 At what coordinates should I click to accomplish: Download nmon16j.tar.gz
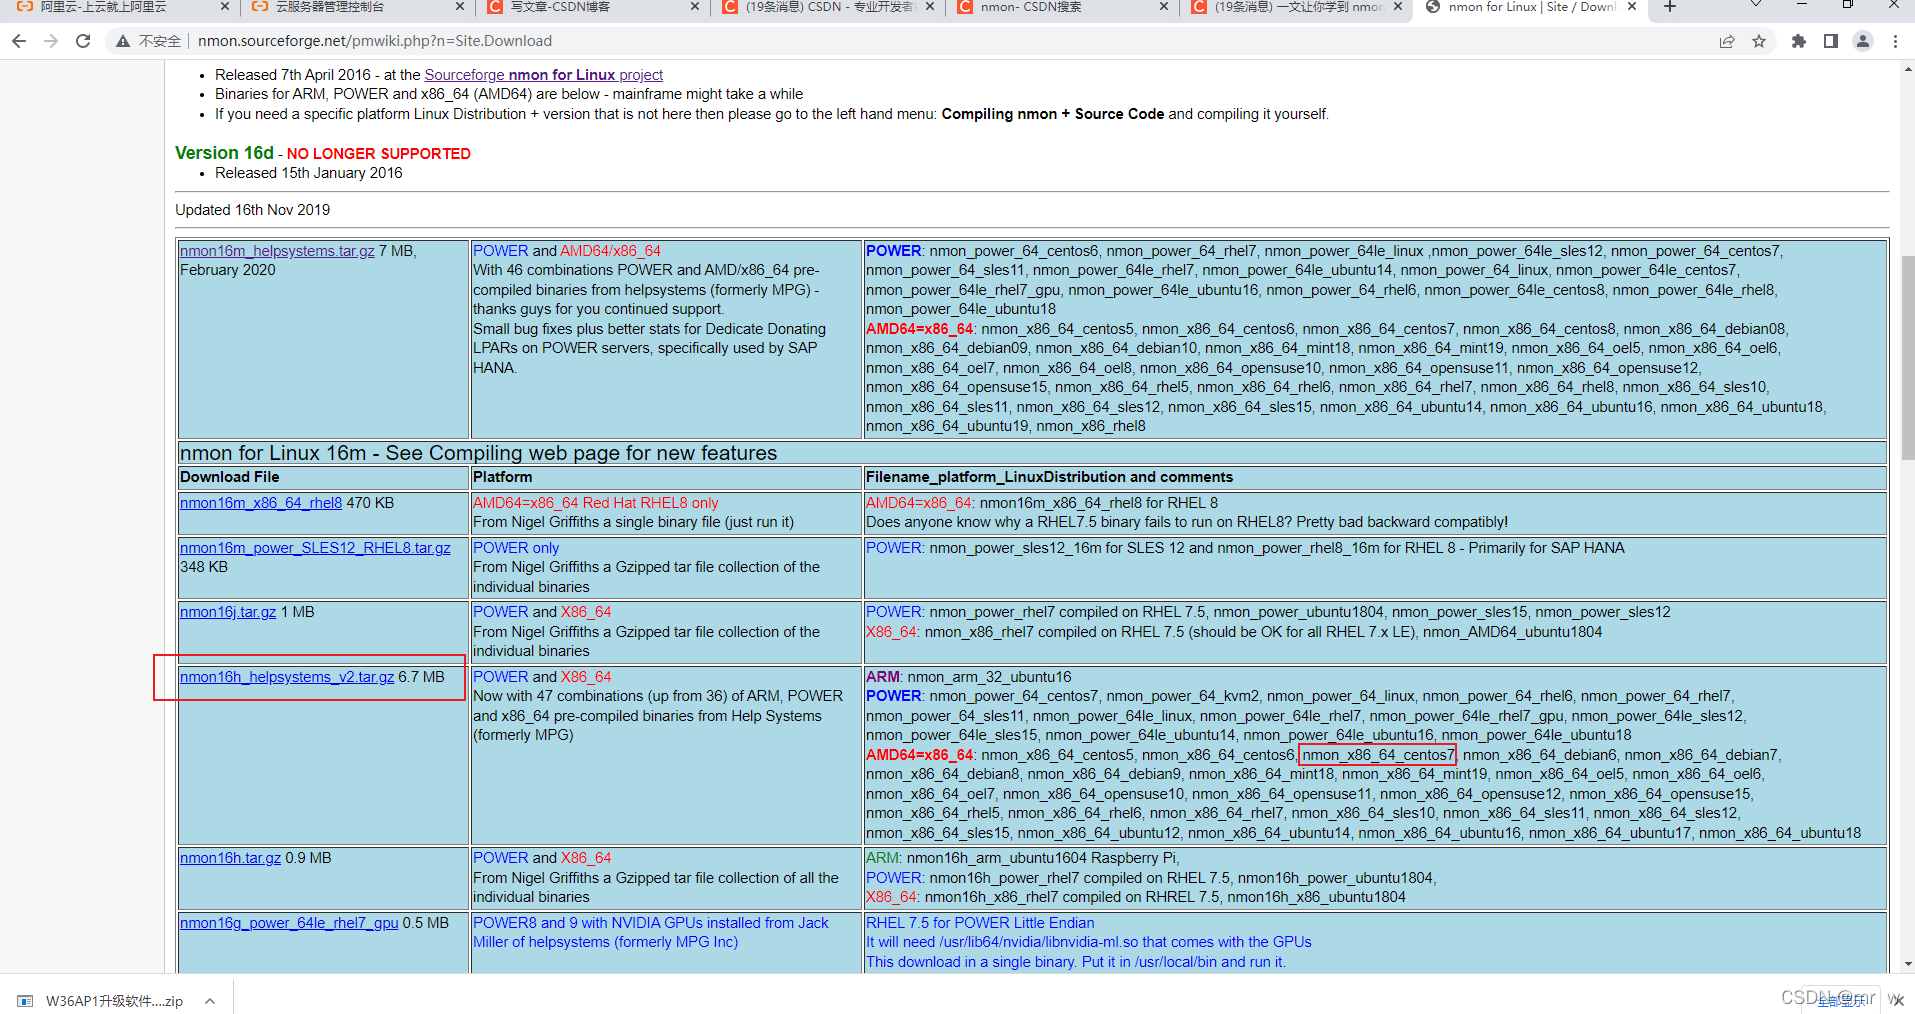pyautogui.click(x=228, y=612)
